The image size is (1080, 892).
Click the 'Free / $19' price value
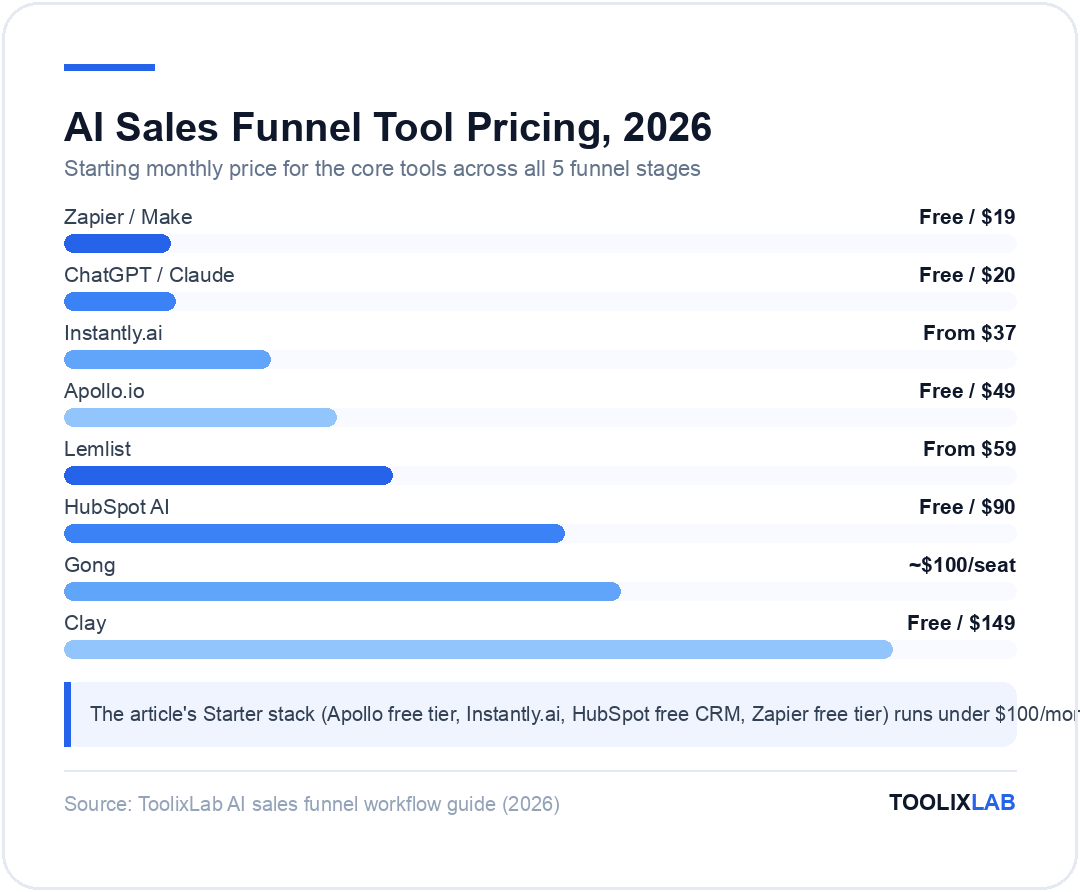point(967,217)
